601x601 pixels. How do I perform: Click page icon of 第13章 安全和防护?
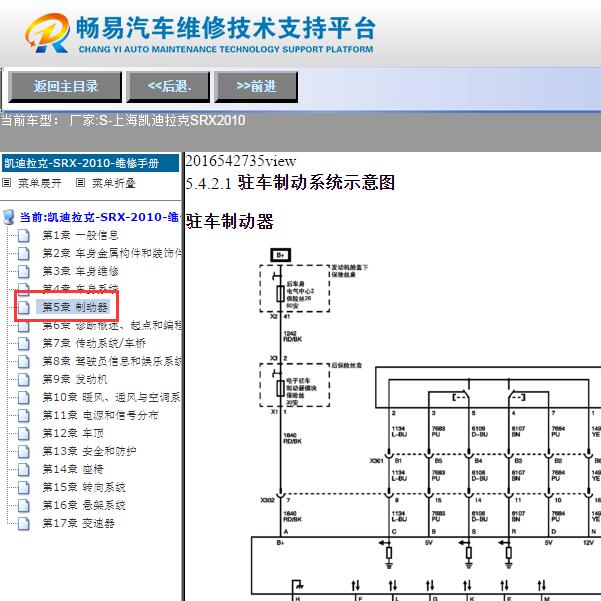coord(24,452)
